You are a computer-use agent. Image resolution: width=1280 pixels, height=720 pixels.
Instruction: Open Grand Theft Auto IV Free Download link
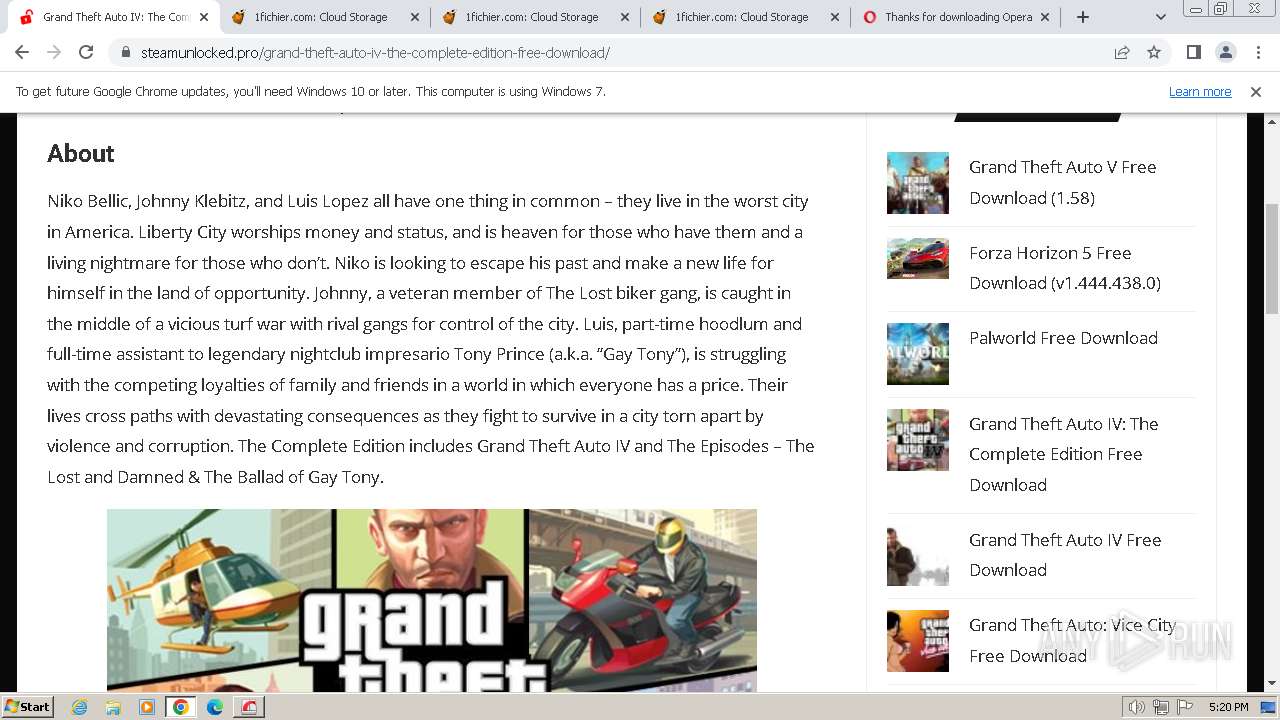[1065, 555]
